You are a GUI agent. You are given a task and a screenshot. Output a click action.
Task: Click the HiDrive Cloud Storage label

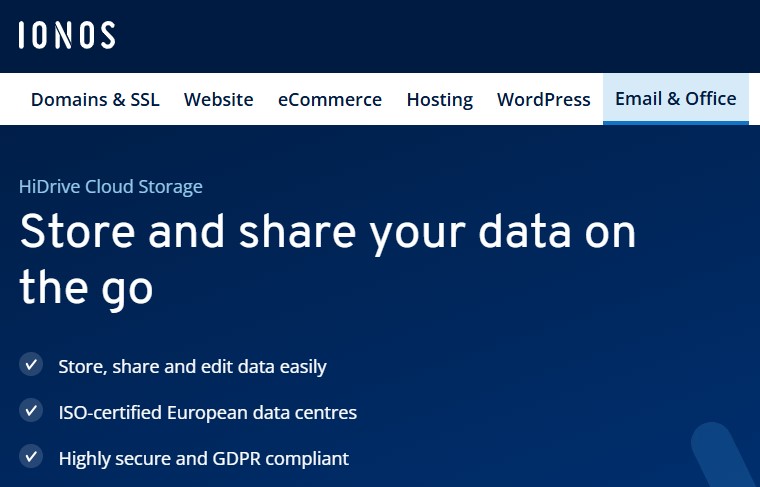click(x=110, y=186)
